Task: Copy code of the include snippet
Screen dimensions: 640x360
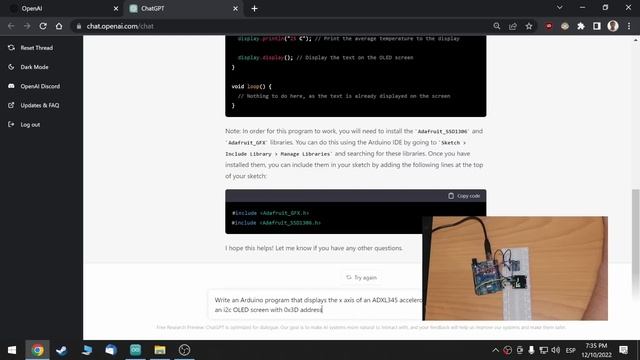Action: coord(464,196)
